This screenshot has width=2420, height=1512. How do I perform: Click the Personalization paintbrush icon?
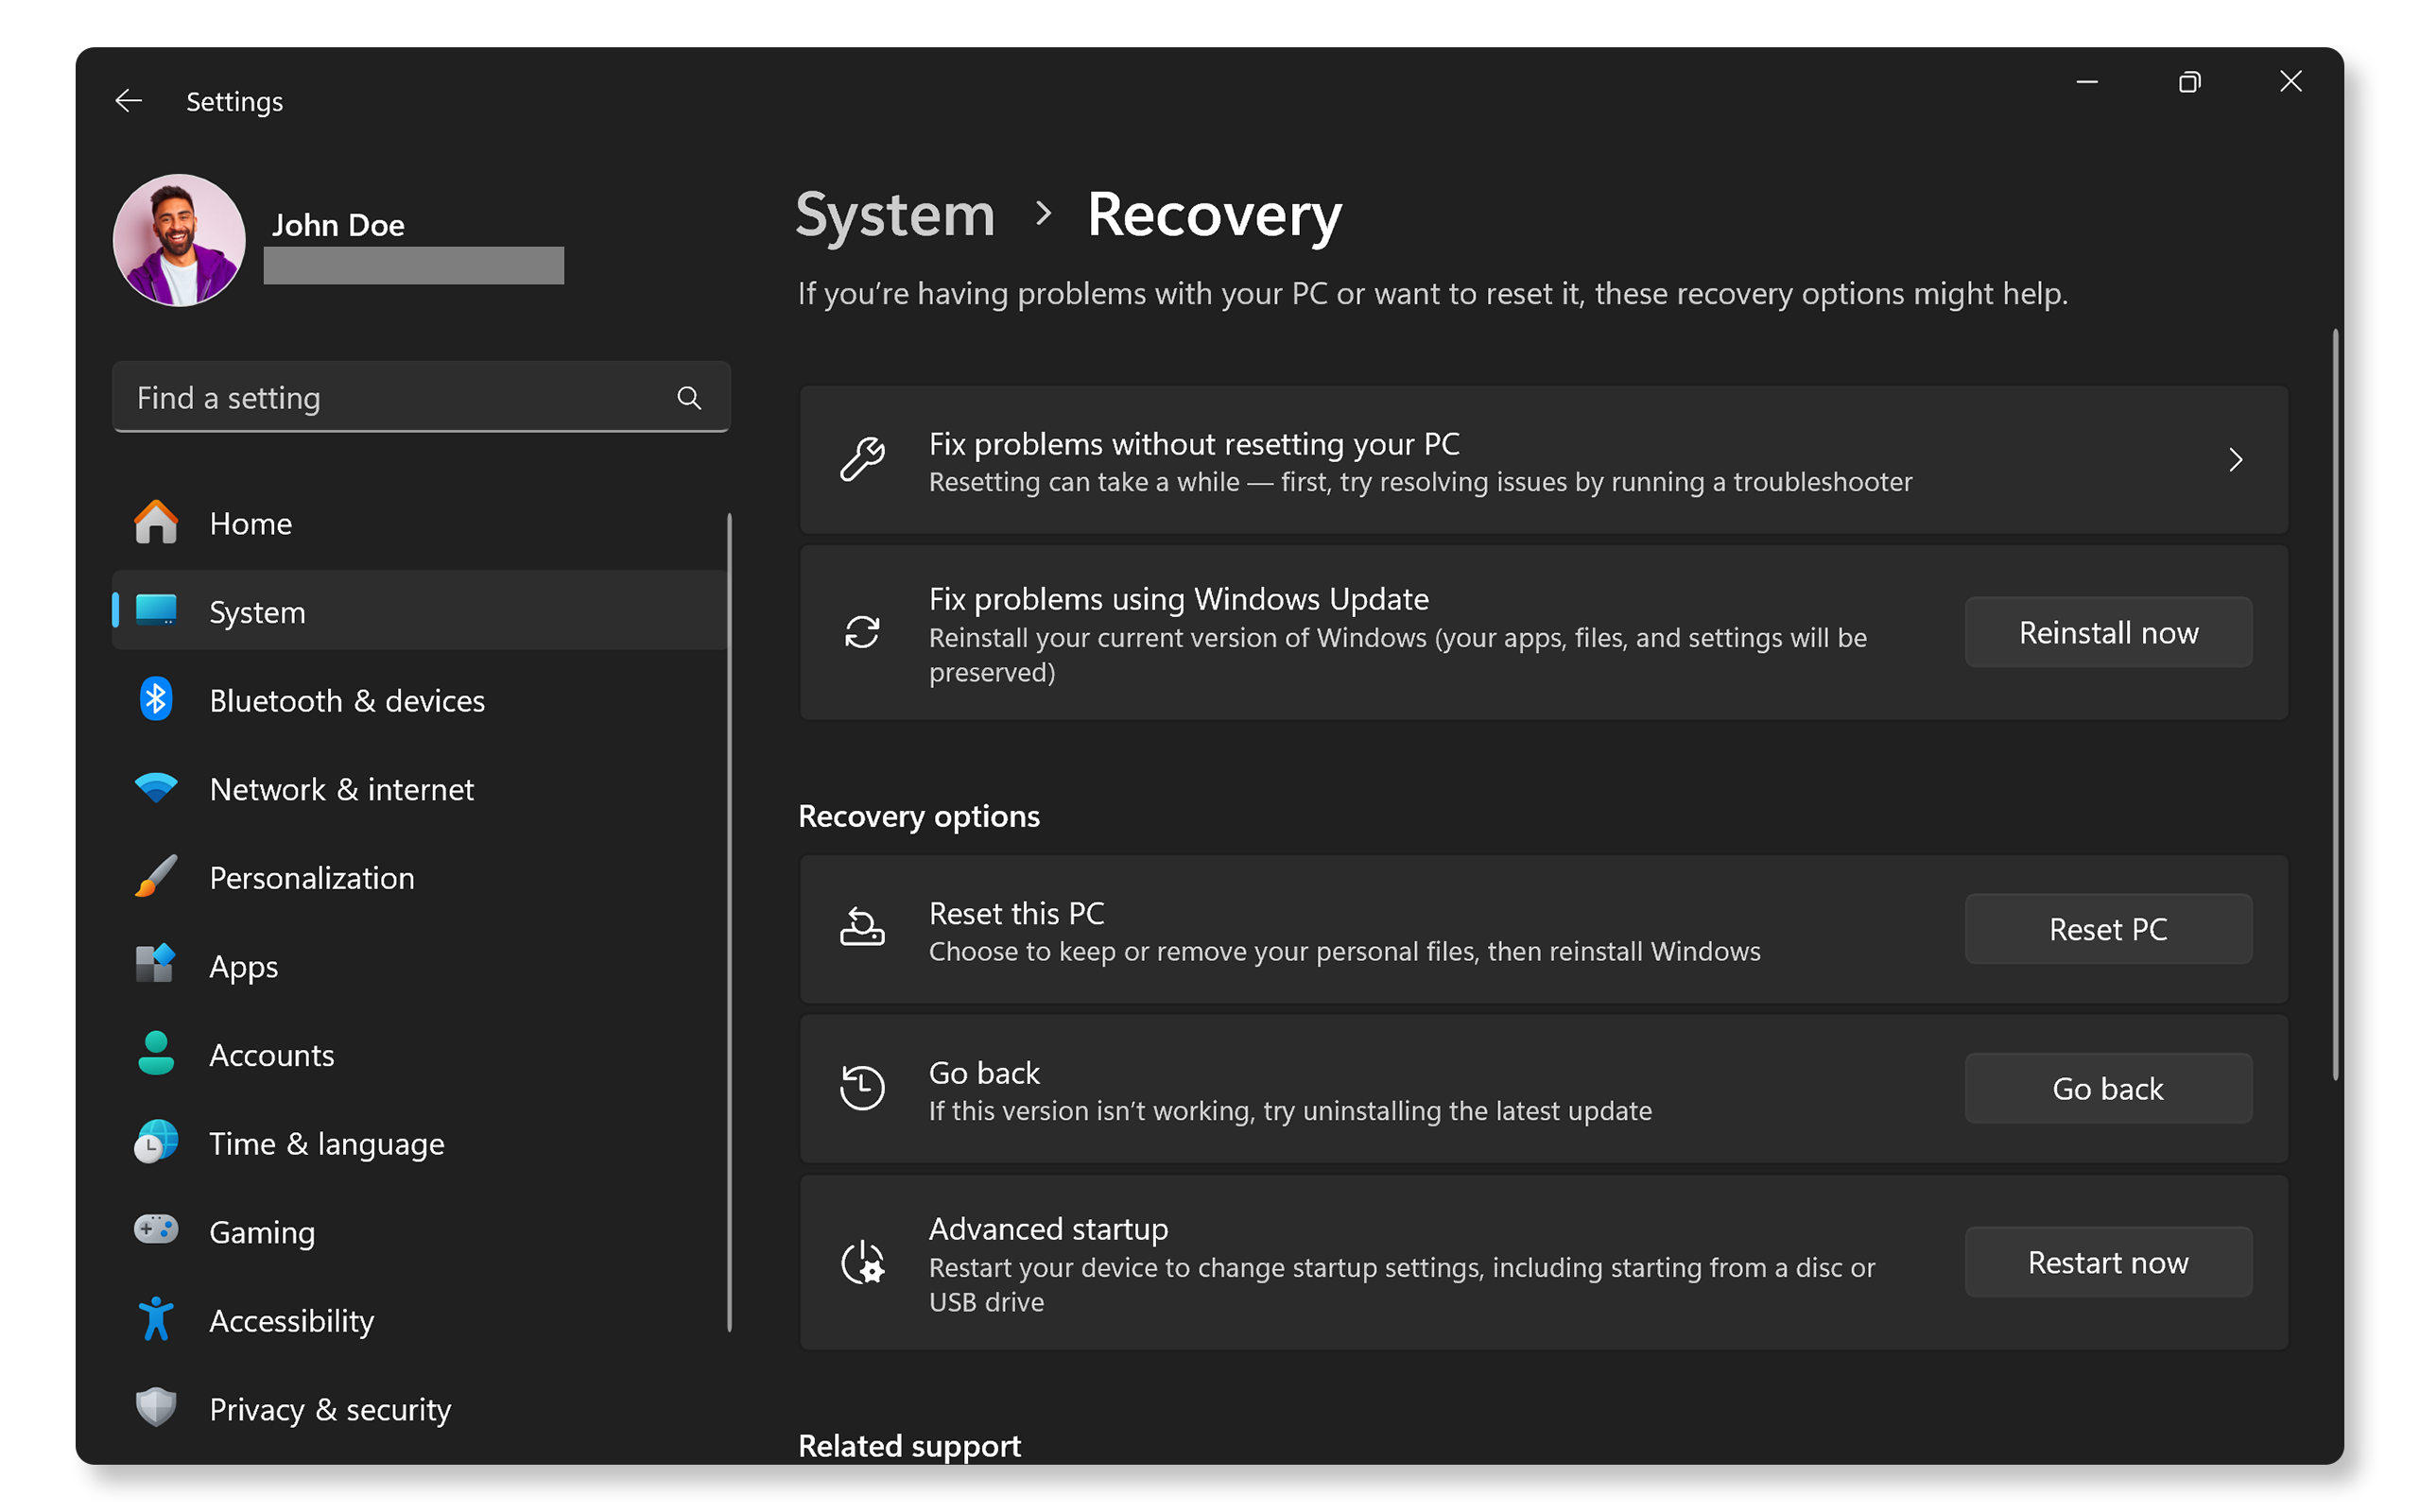156,877
